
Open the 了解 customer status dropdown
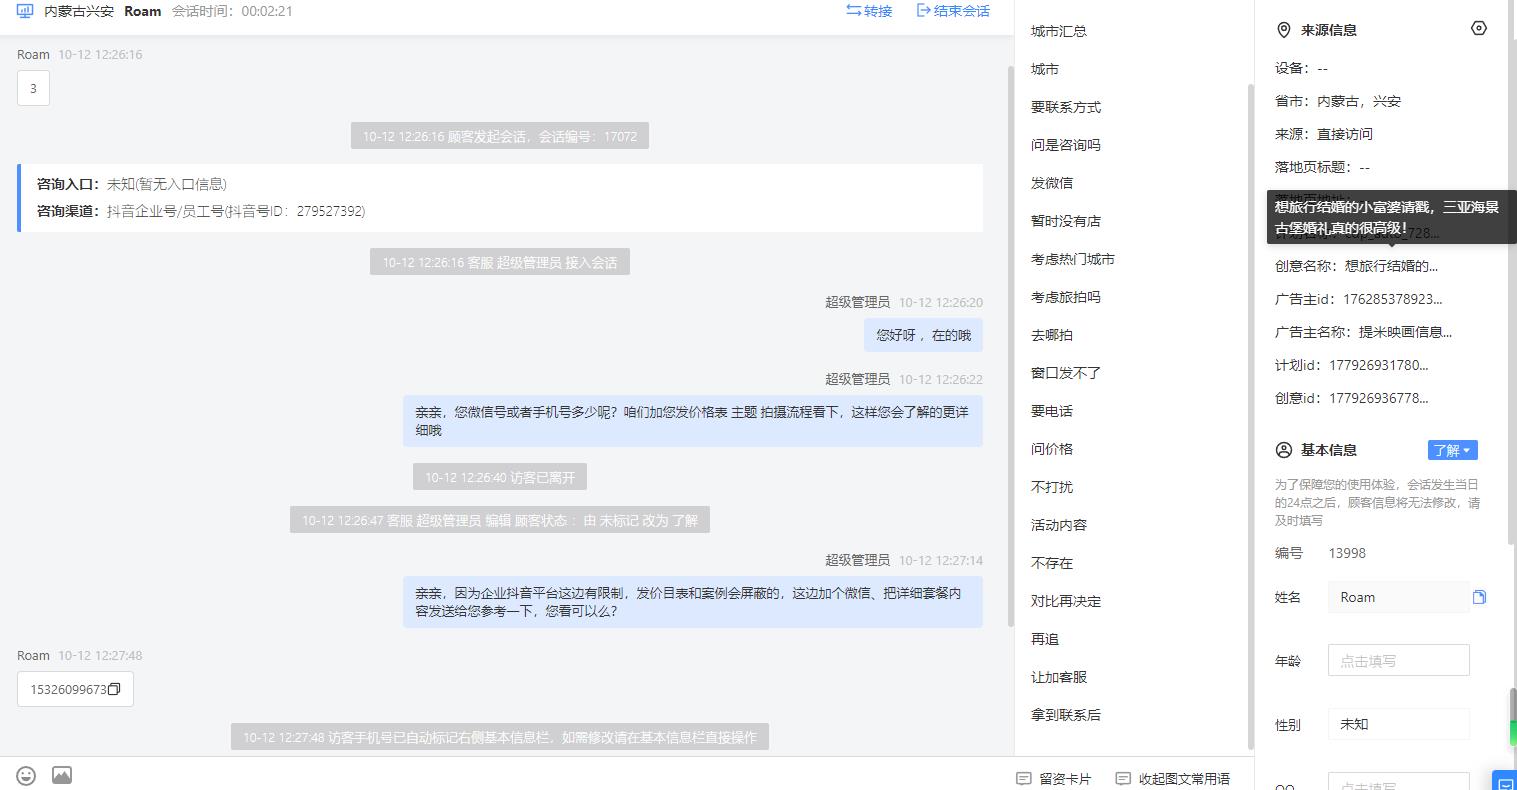1453,450
